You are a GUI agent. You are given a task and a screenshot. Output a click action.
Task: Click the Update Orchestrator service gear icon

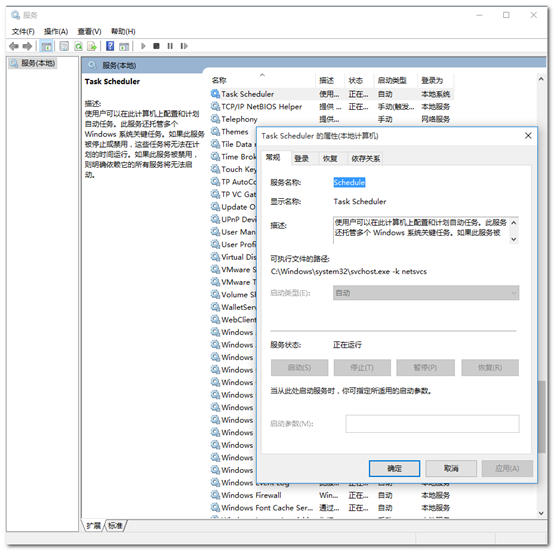tap(215, 207)
